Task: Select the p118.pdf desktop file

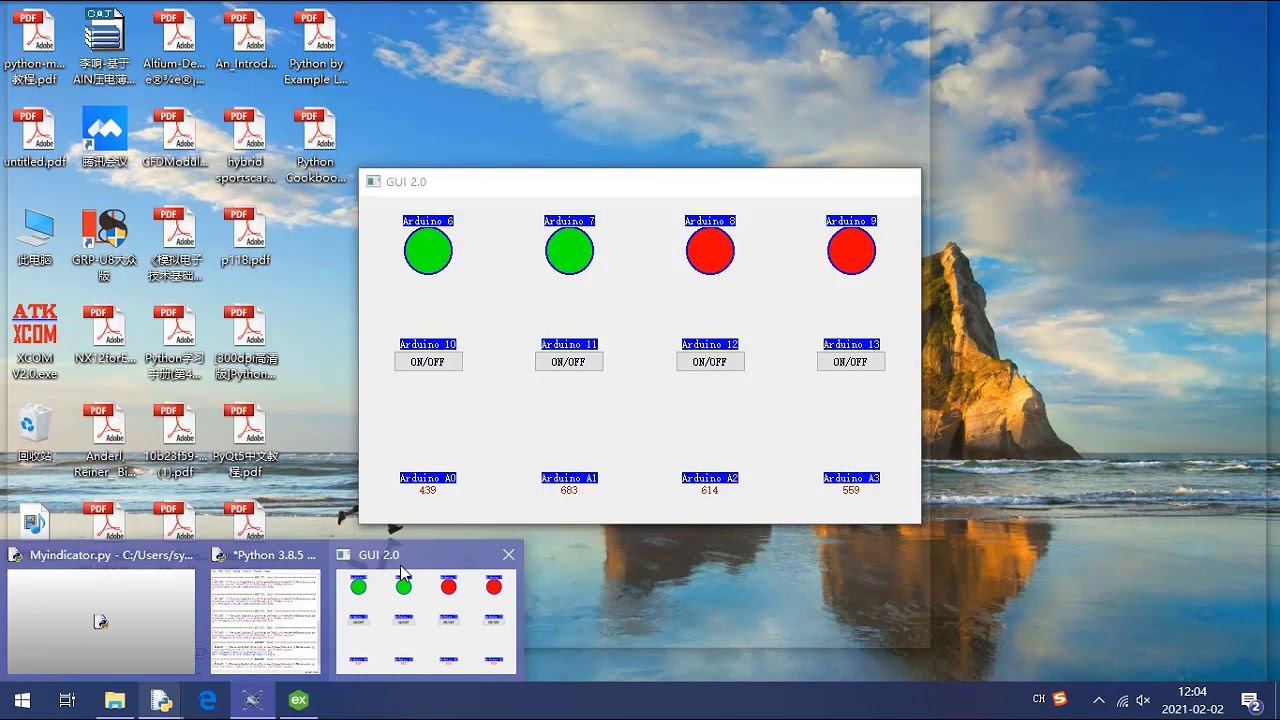Action: coord(245,237)
